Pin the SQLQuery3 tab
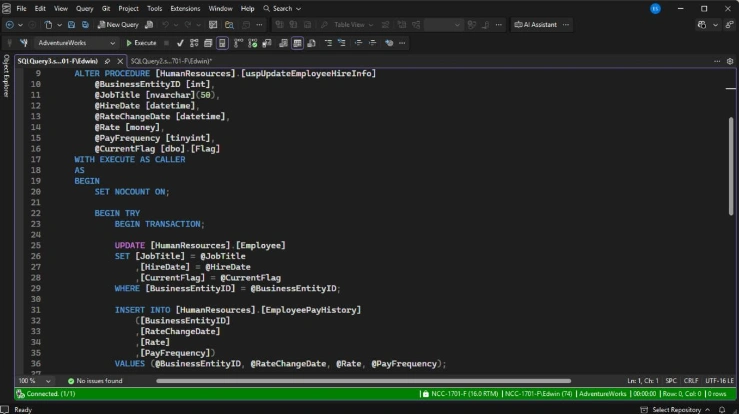 tap(107, 61)
